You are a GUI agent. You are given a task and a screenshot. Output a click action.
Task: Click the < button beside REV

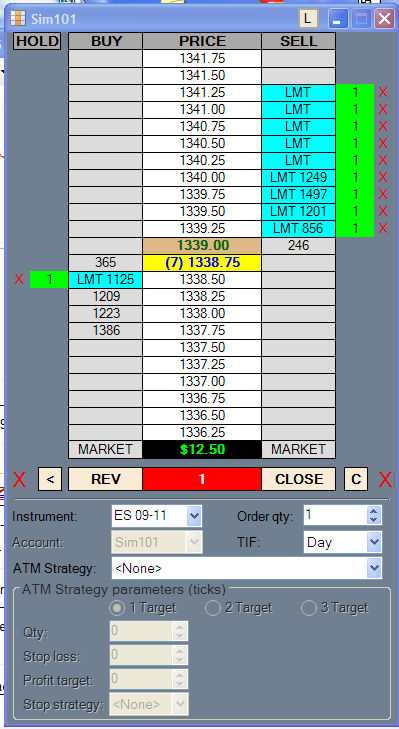(x=50, y=479)
